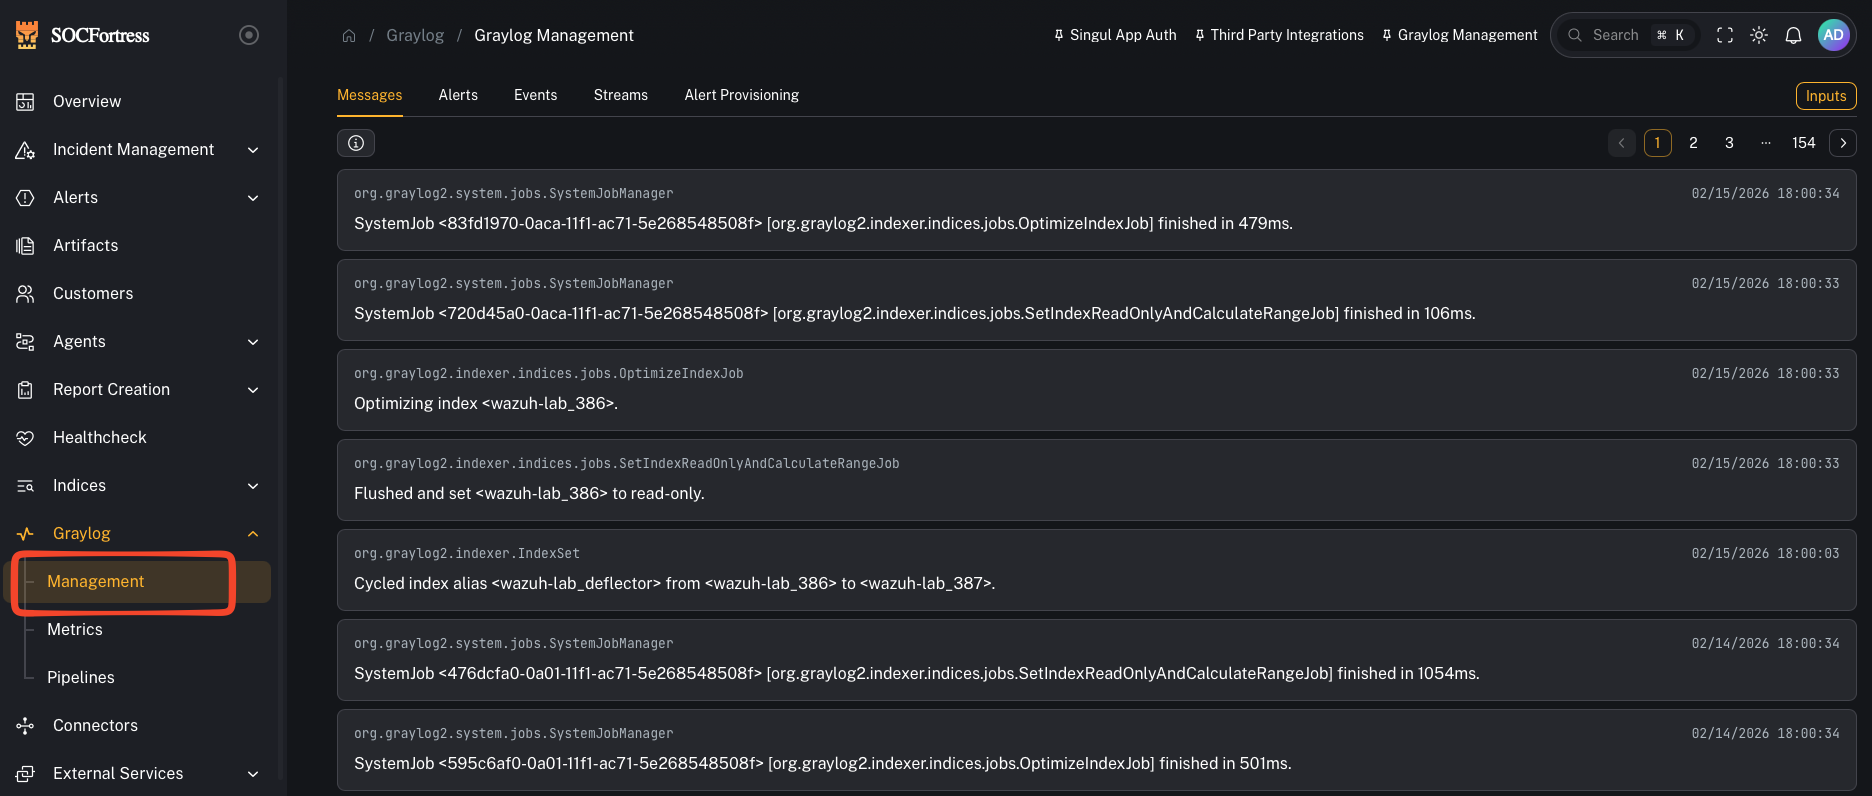Open Graylog Metrics submenu item

point(75,629)
